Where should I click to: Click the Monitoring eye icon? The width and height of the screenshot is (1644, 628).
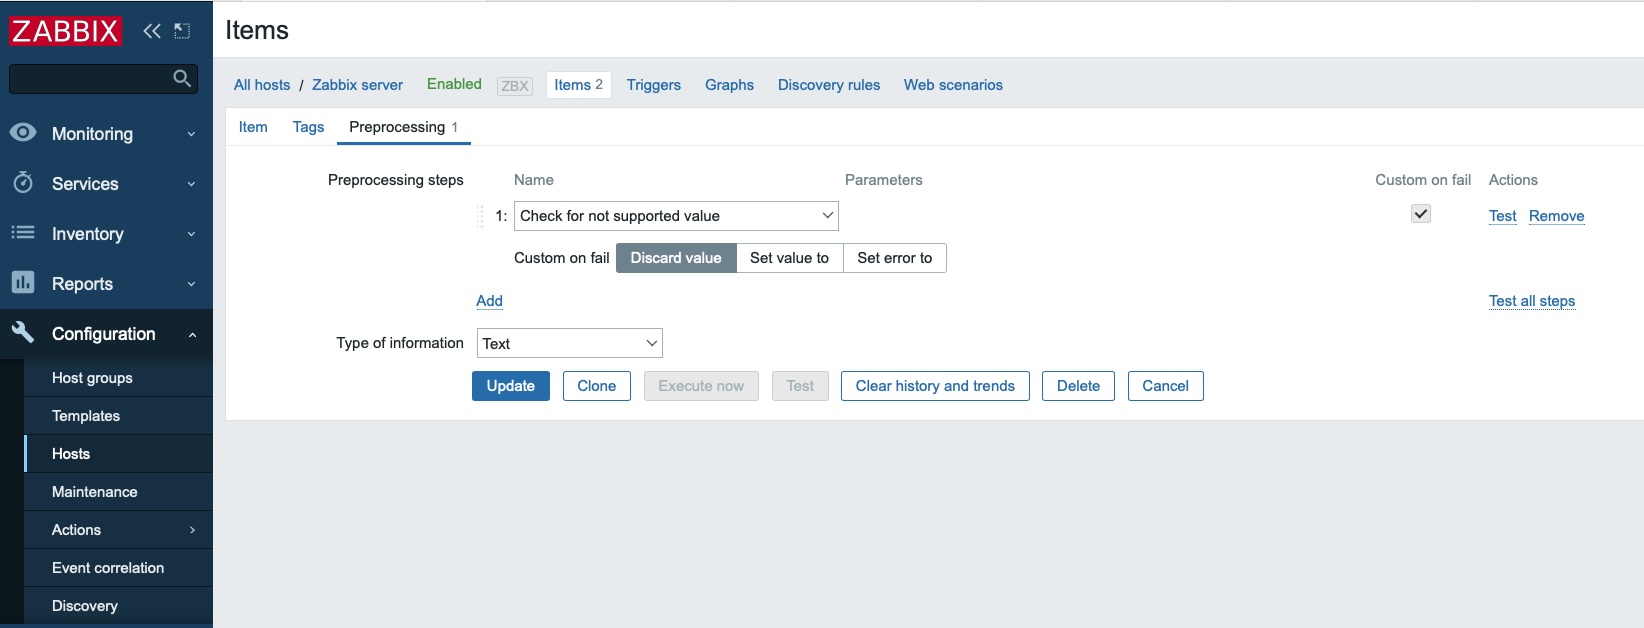pyautogui.click(x=23, y=133)
